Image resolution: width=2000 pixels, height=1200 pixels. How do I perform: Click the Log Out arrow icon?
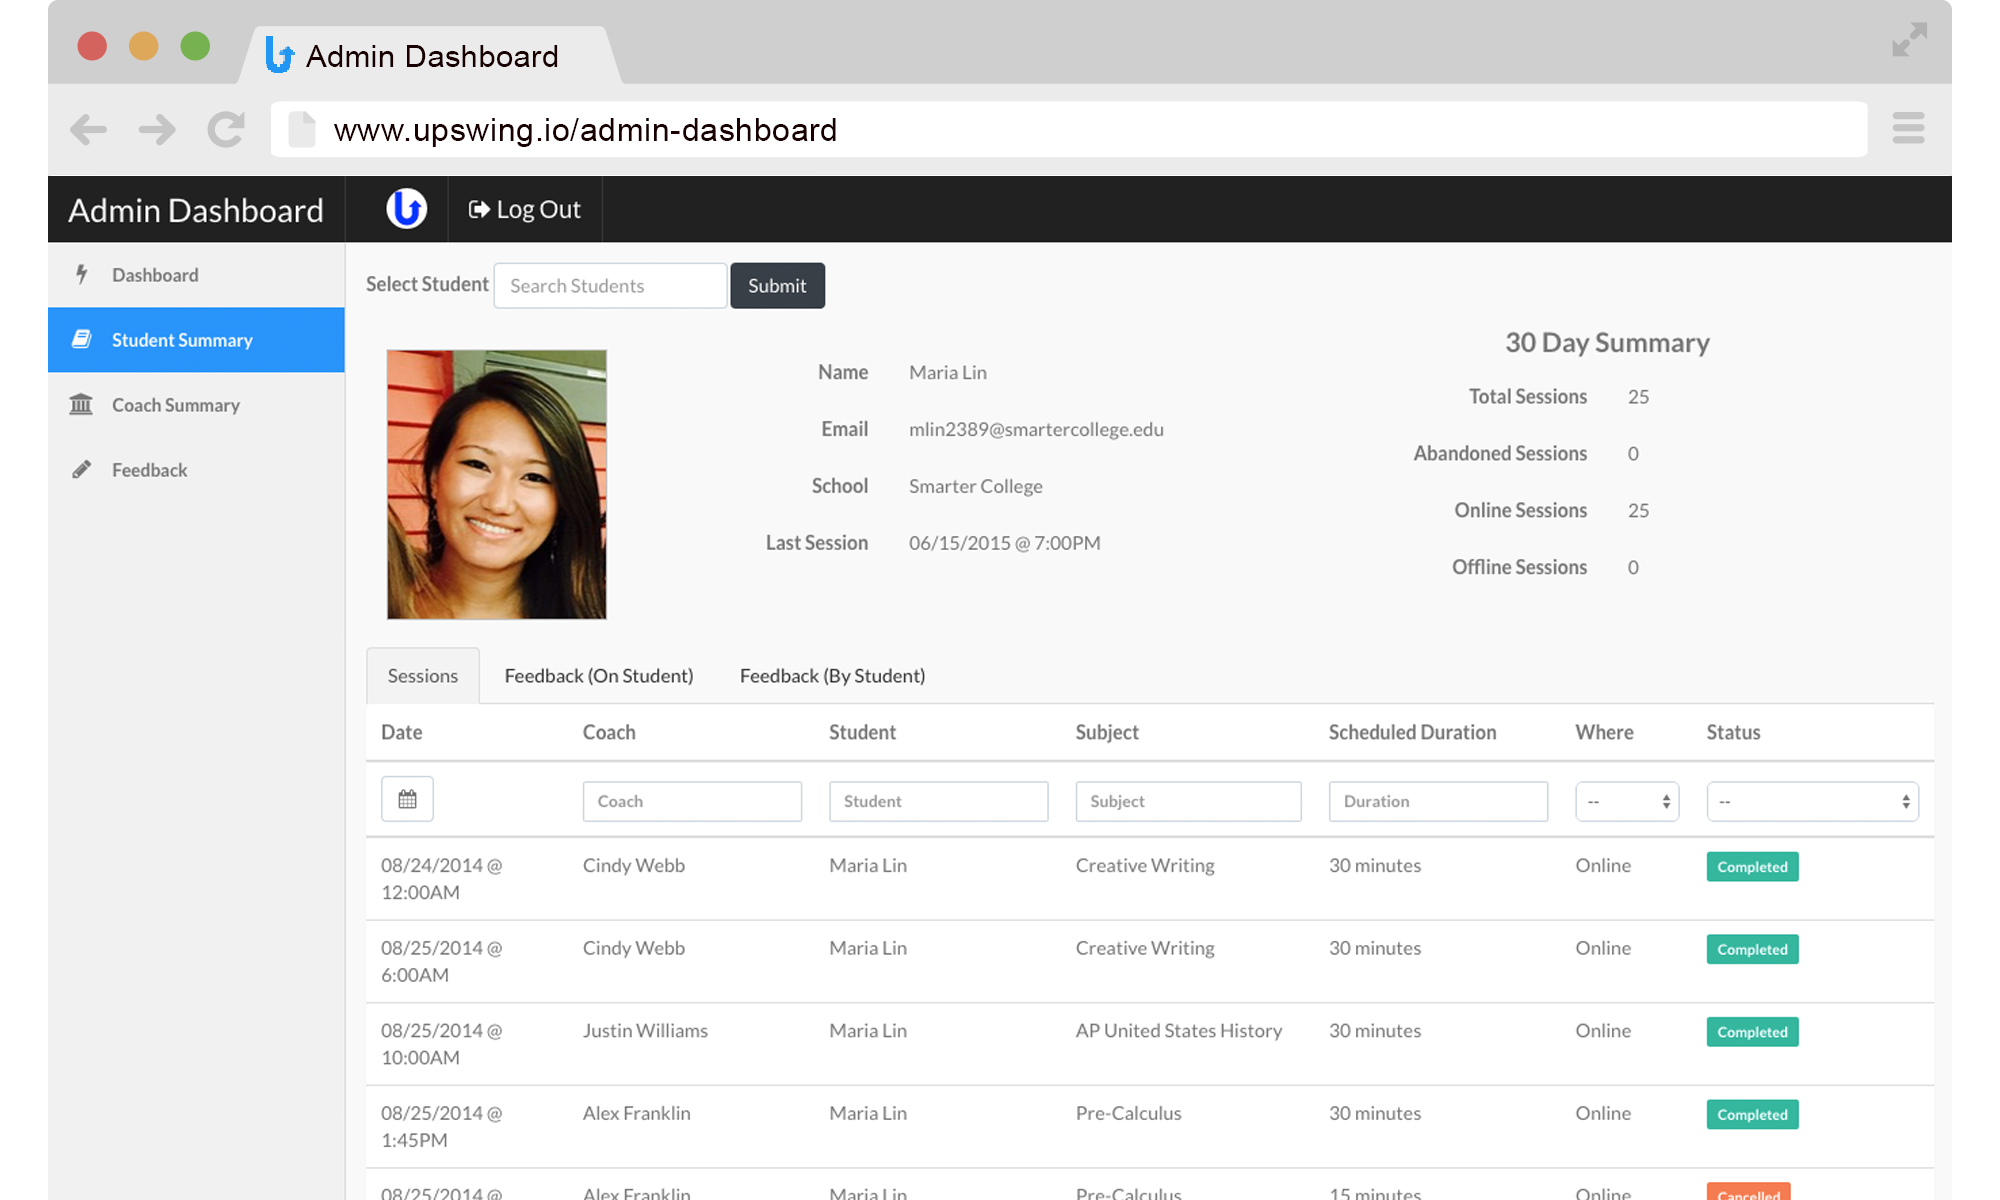coord(479,209)
